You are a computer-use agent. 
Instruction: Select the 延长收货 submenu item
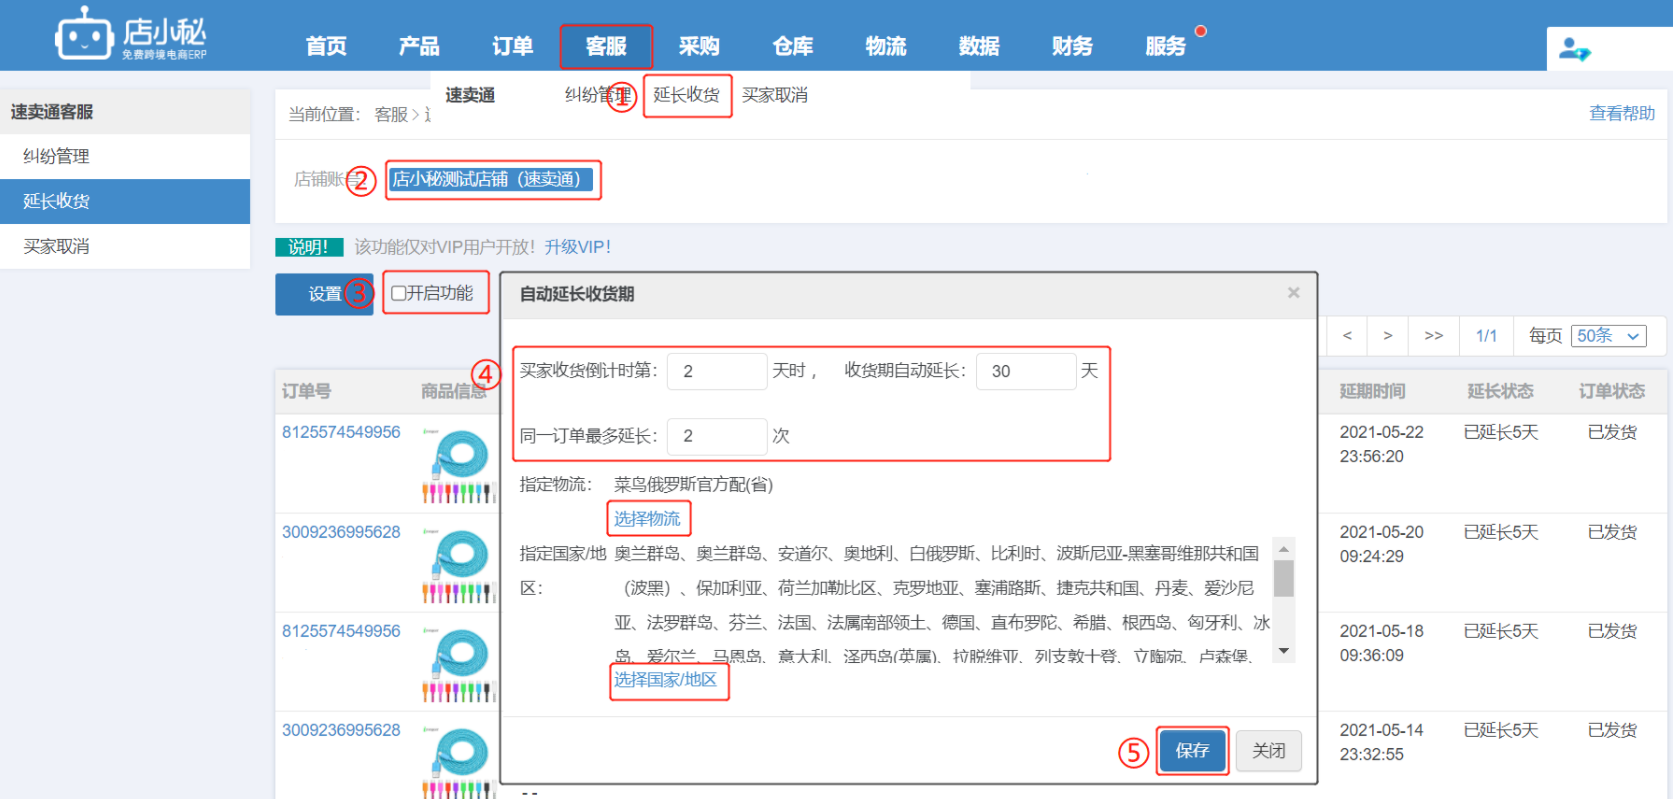tap(686, 95)
